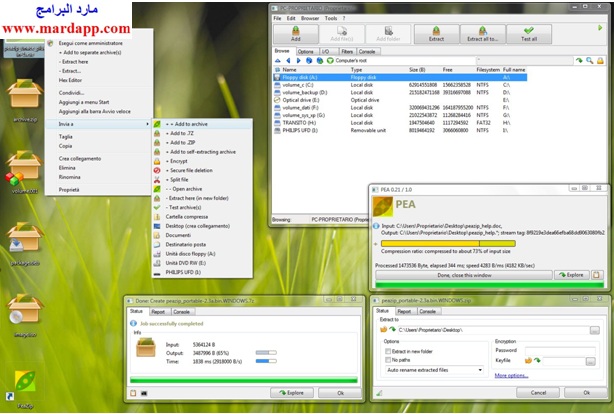Open the Browser menu in PeaZip

tap(310, 18)
